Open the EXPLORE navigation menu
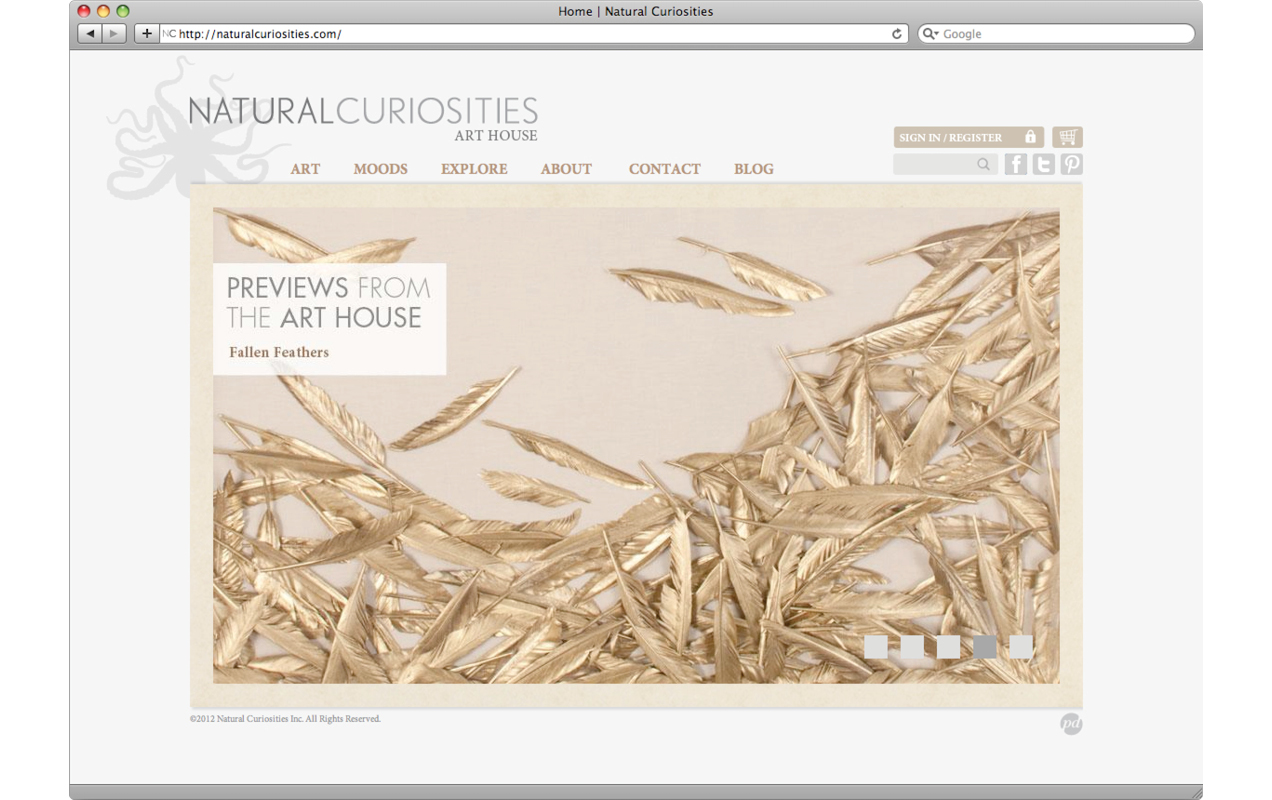This screenshot has height=800, width=1272. [474, 169]
